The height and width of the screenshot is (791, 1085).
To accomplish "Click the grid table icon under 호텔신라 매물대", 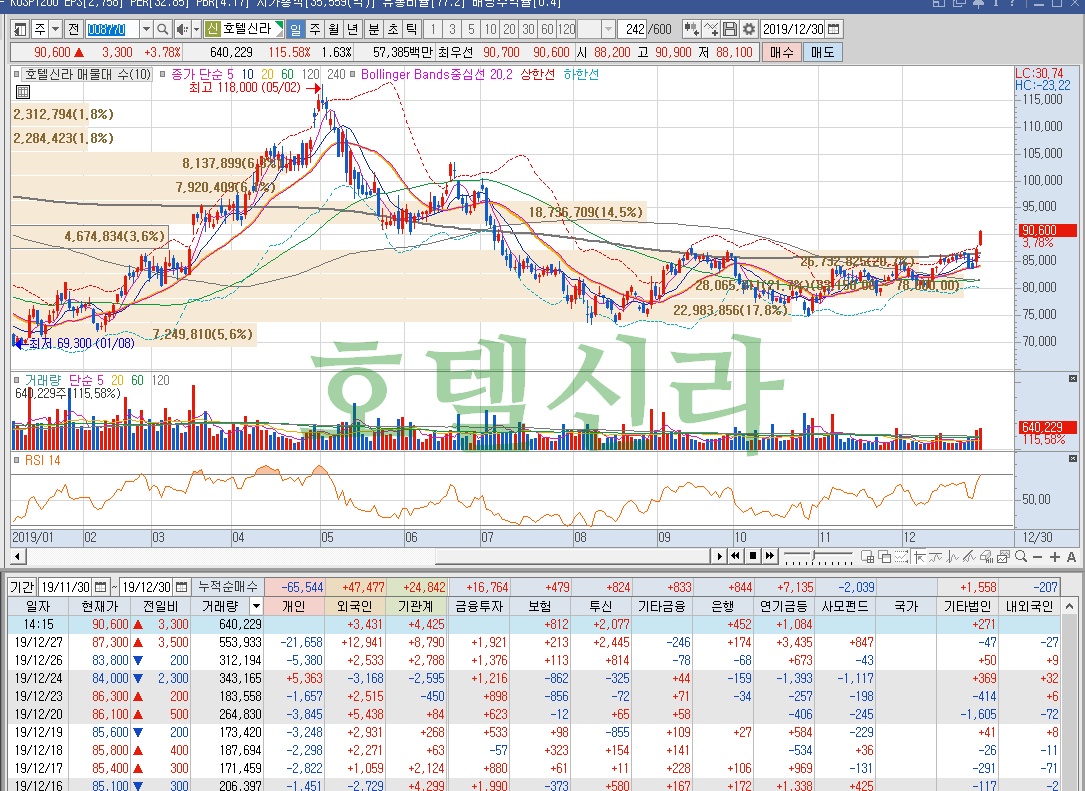I will coord(22,92).
